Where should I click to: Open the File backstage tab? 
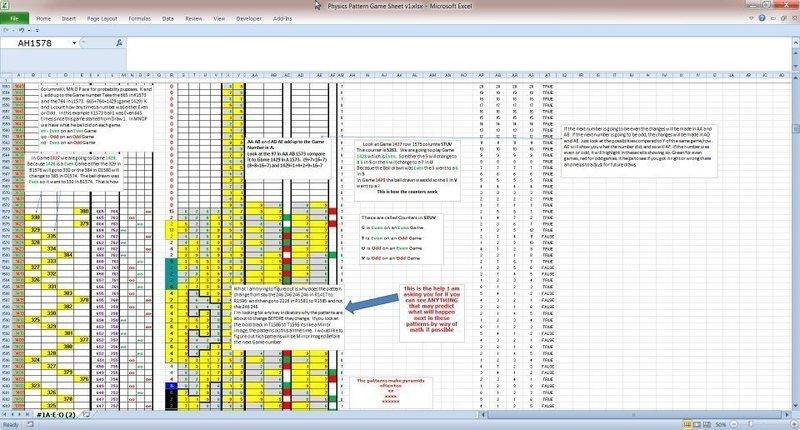(14, 18)
